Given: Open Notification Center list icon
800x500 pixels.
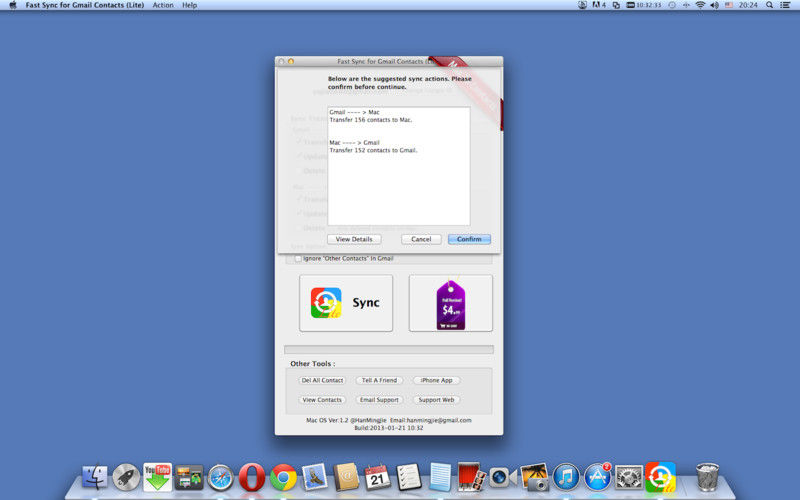Looking at the screenshot, I should pyautogui.click(x=785, y=5).
